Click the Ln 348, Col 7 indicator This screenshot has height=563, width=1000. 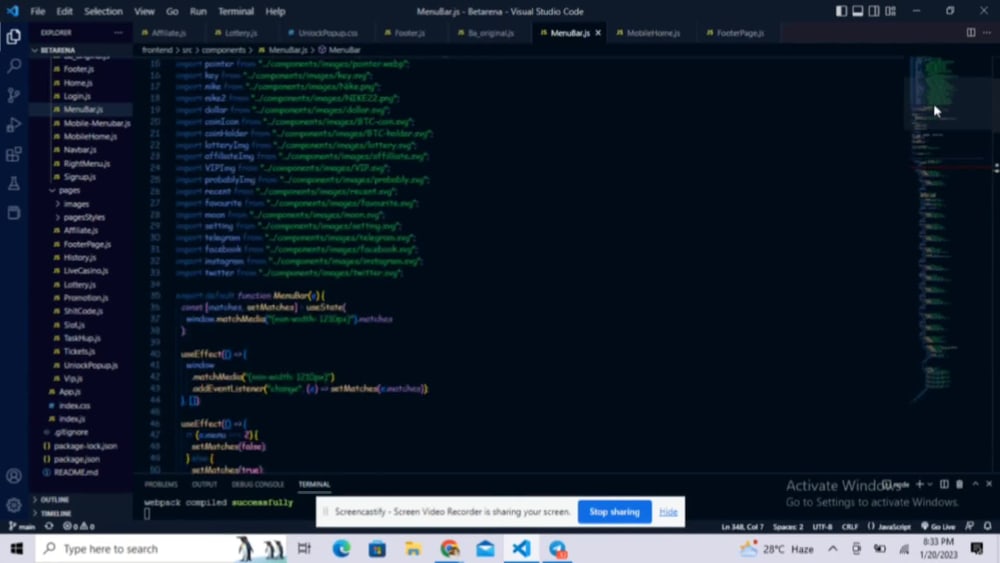point(742,527)
